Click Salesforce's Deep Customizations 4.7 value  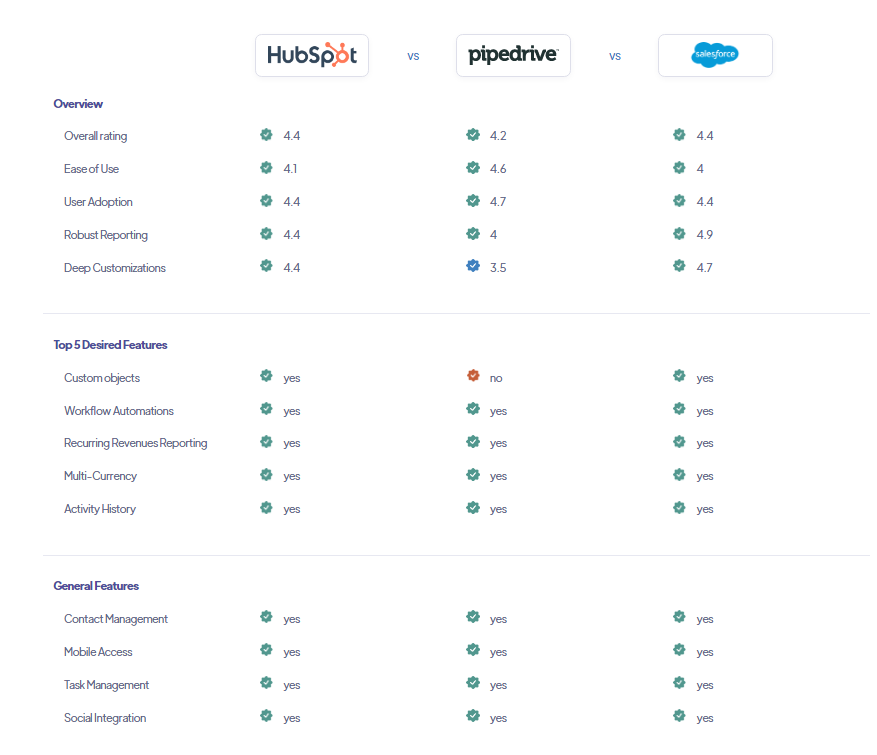pyautogui.click(x=704, y=268)
